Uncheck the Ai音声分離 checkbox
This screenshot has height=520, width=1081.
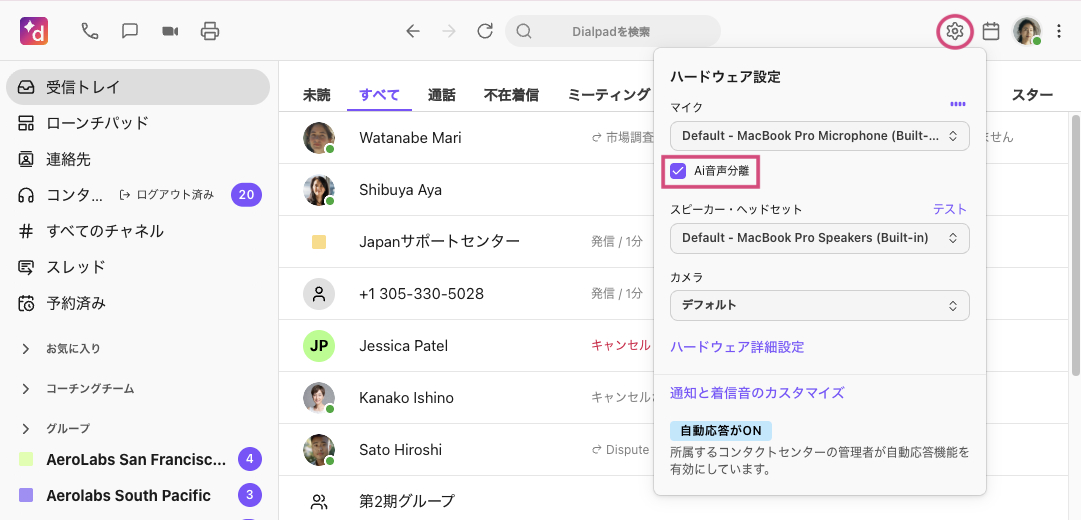tap(679, 171)
